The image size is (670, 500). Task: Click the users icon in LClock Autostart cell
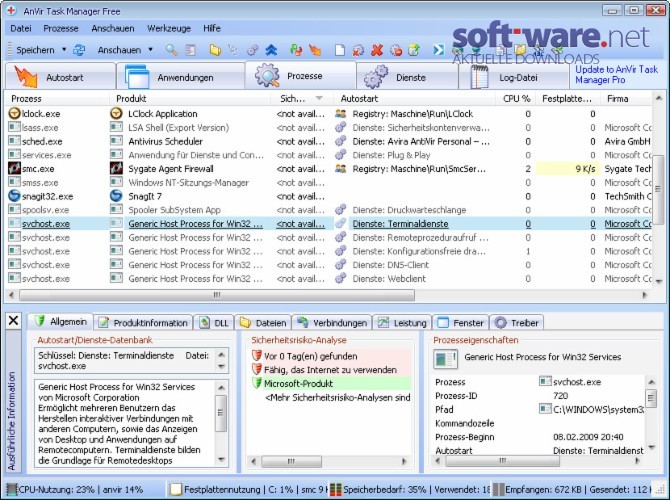coord(341,114)
